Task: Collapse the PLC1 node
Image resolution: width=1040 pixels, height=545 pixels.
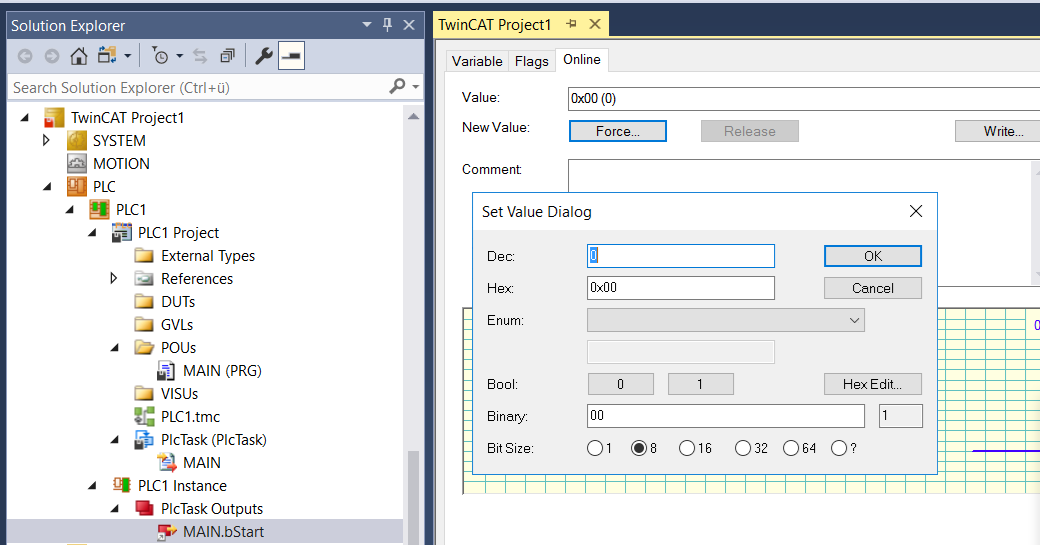Action: [70, 210]
